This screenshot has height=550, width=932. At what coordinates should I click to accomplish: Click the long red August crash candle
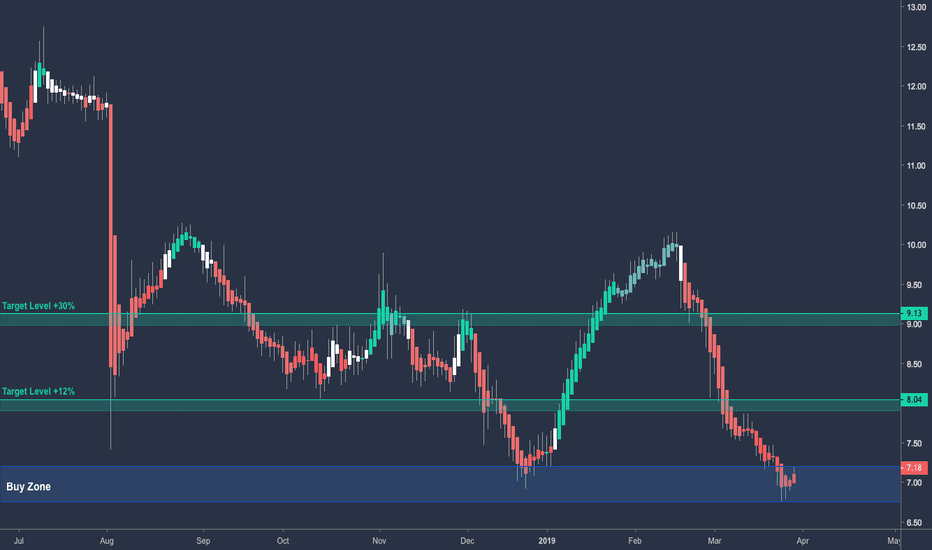(111, 235)
